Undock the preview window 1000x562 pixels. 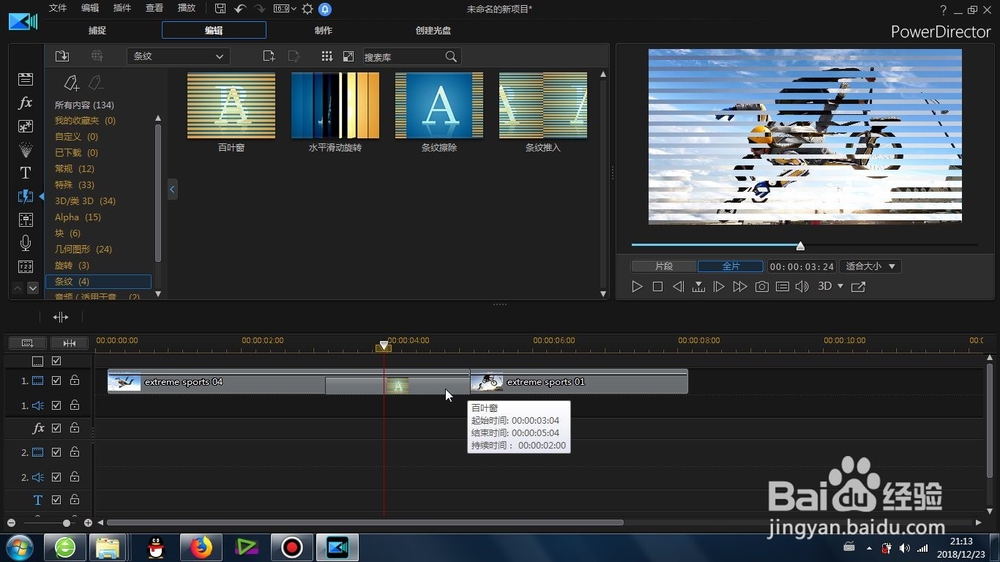click(x=858, y=286)
